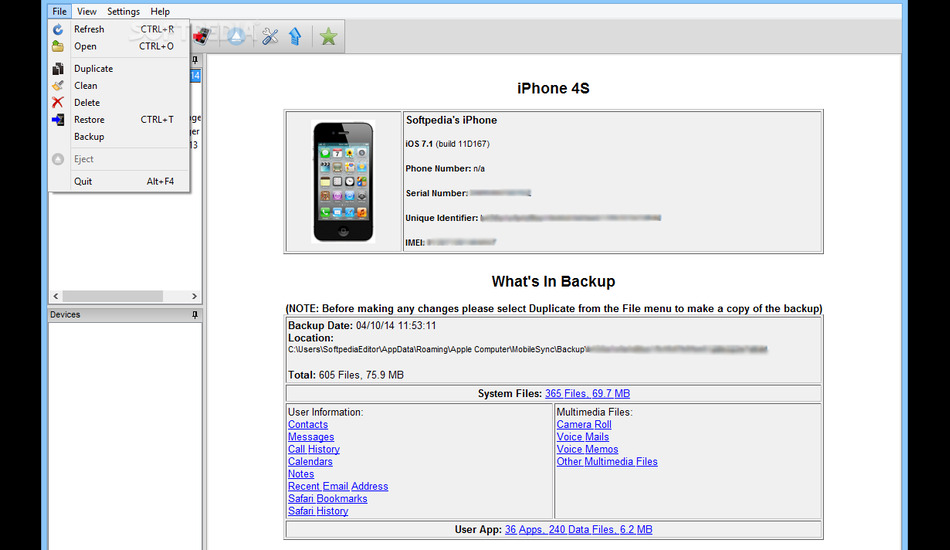This screenshot has width=950, height=550.
Task: Select Duplicate in the File menu
Action: point(119,68)
